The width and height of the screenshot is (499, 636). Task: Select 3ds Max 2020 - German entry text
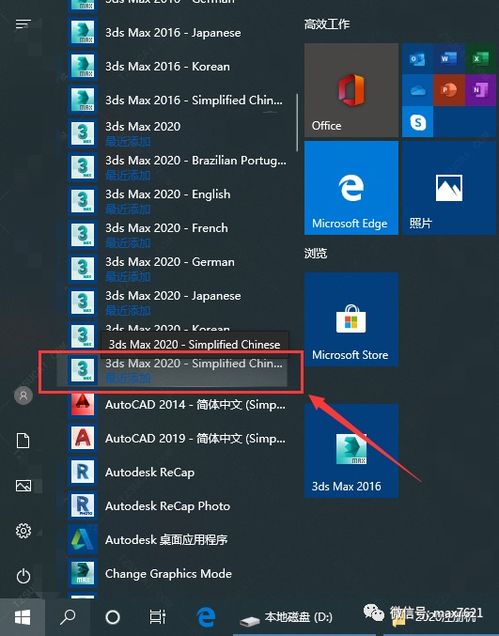pyautogui.click(x=170, y=262)
